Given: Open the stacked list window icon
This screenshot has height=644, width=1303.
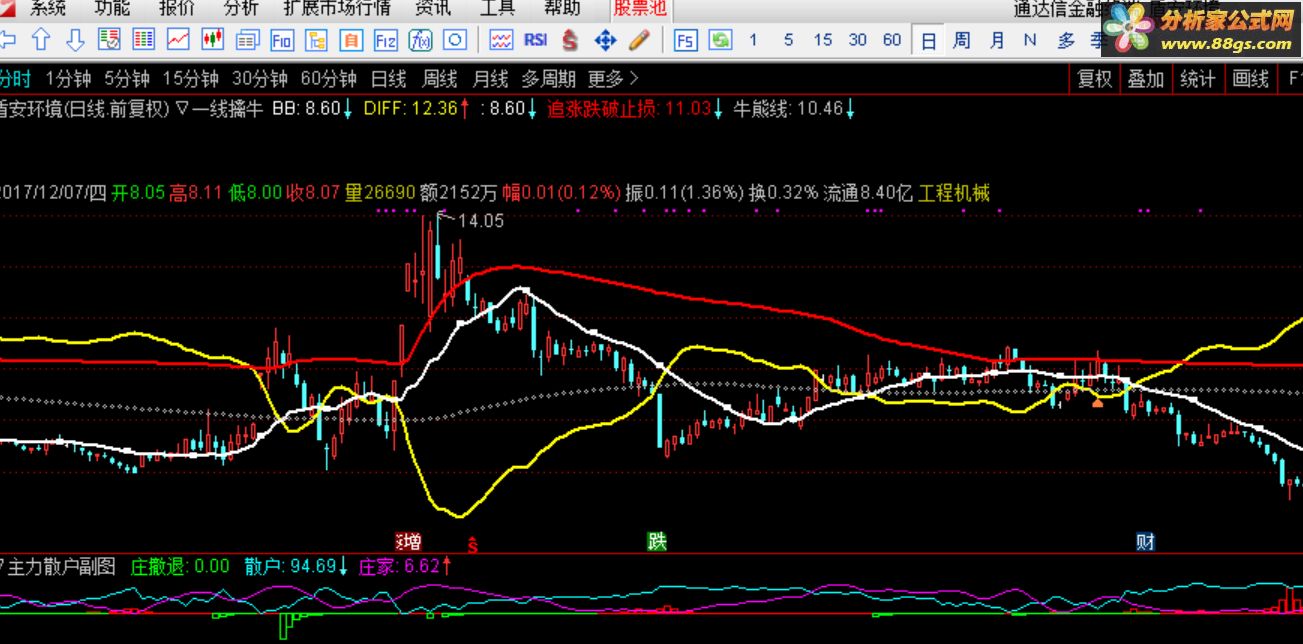Looking at the screenshot, I should pyautogui.click(x=247, y=40).
